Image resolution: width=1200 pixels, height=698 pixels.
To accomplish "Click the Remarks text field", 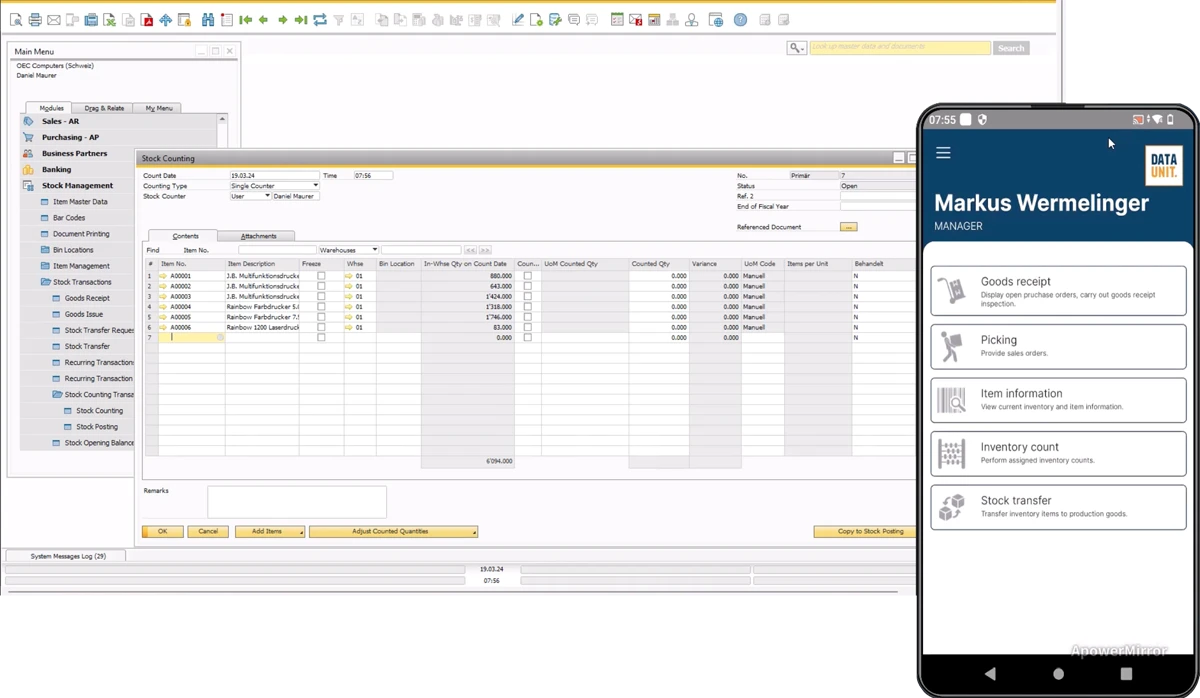I will (296, 502).
